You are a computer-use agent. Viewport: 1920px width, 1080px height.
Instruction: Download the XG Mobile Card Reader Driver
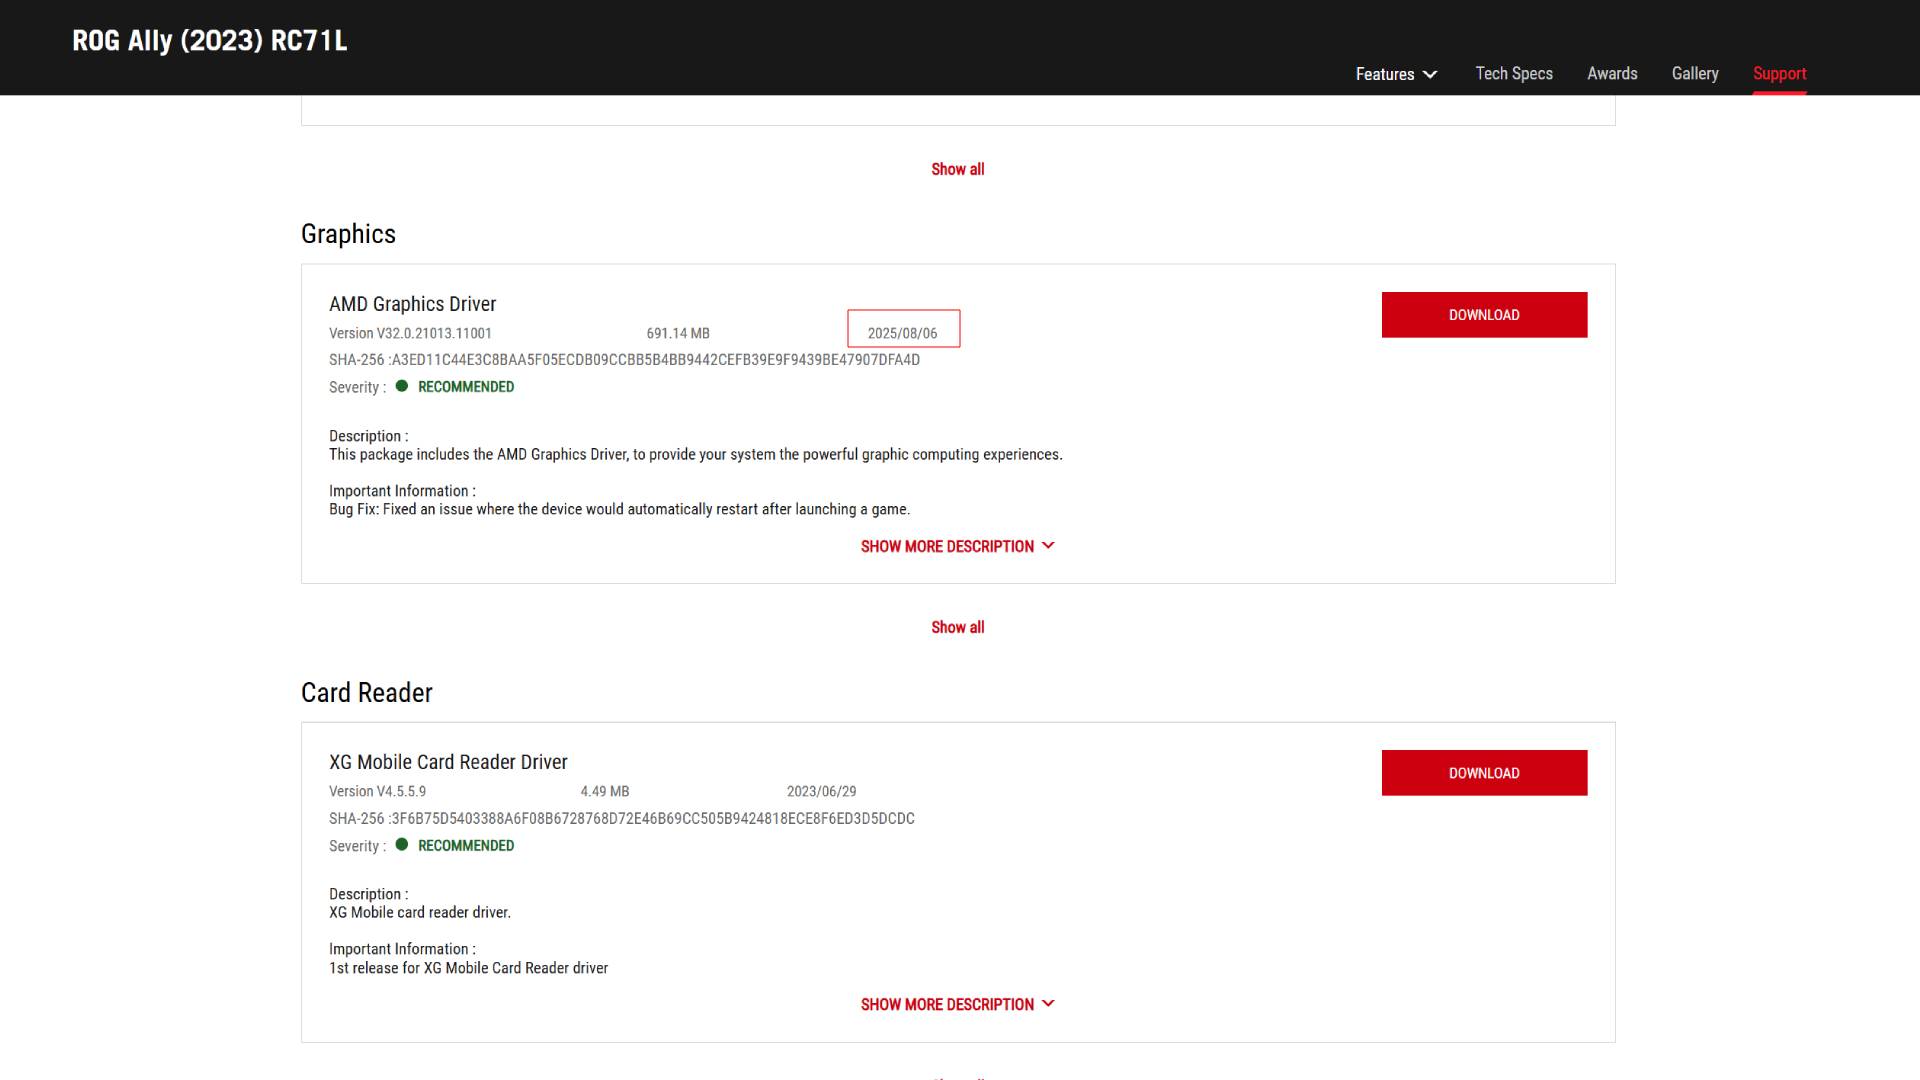[1484, 772]
